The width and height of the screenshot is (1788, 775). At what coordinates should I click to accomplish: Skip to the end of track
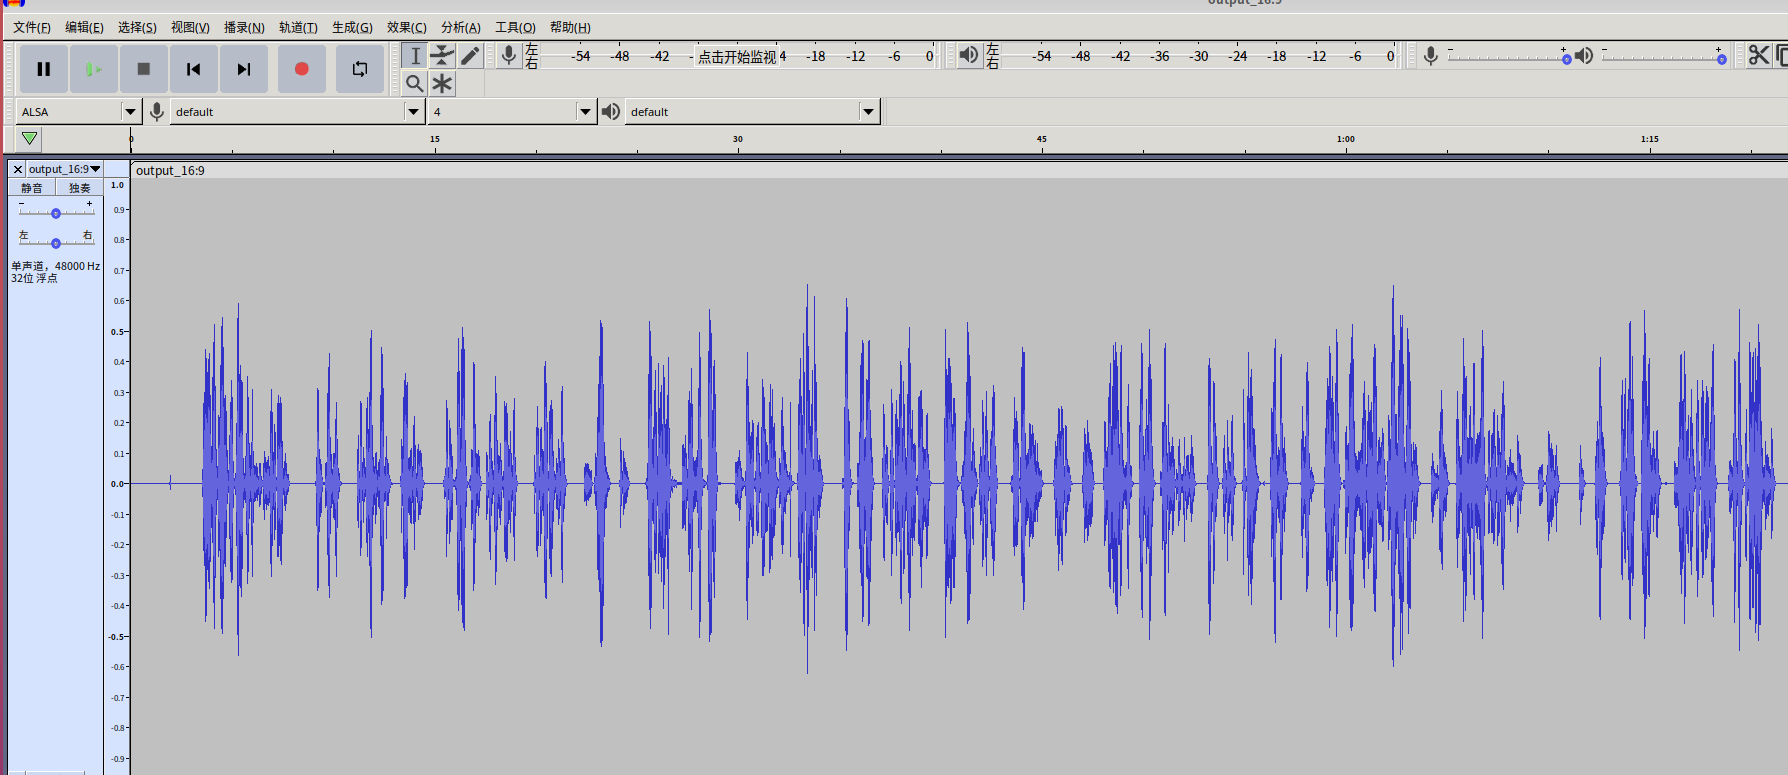(x=244, y=69)
